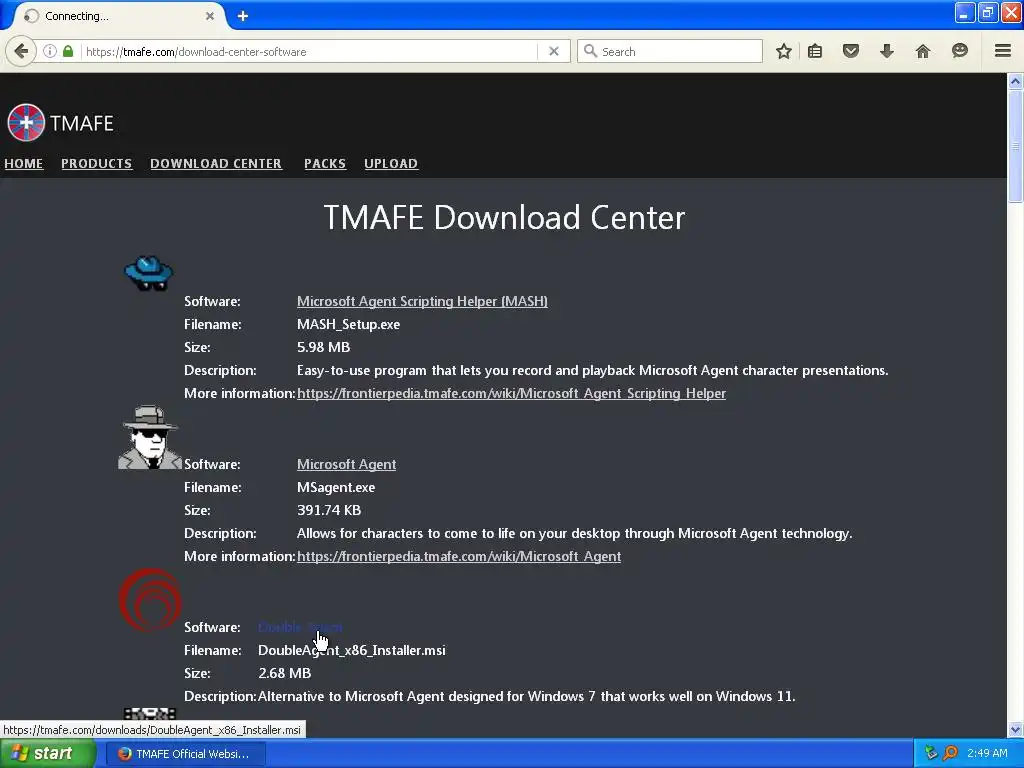1024x768 pixels.
Task: Open a new tab with the plus button
Action: 243,16
